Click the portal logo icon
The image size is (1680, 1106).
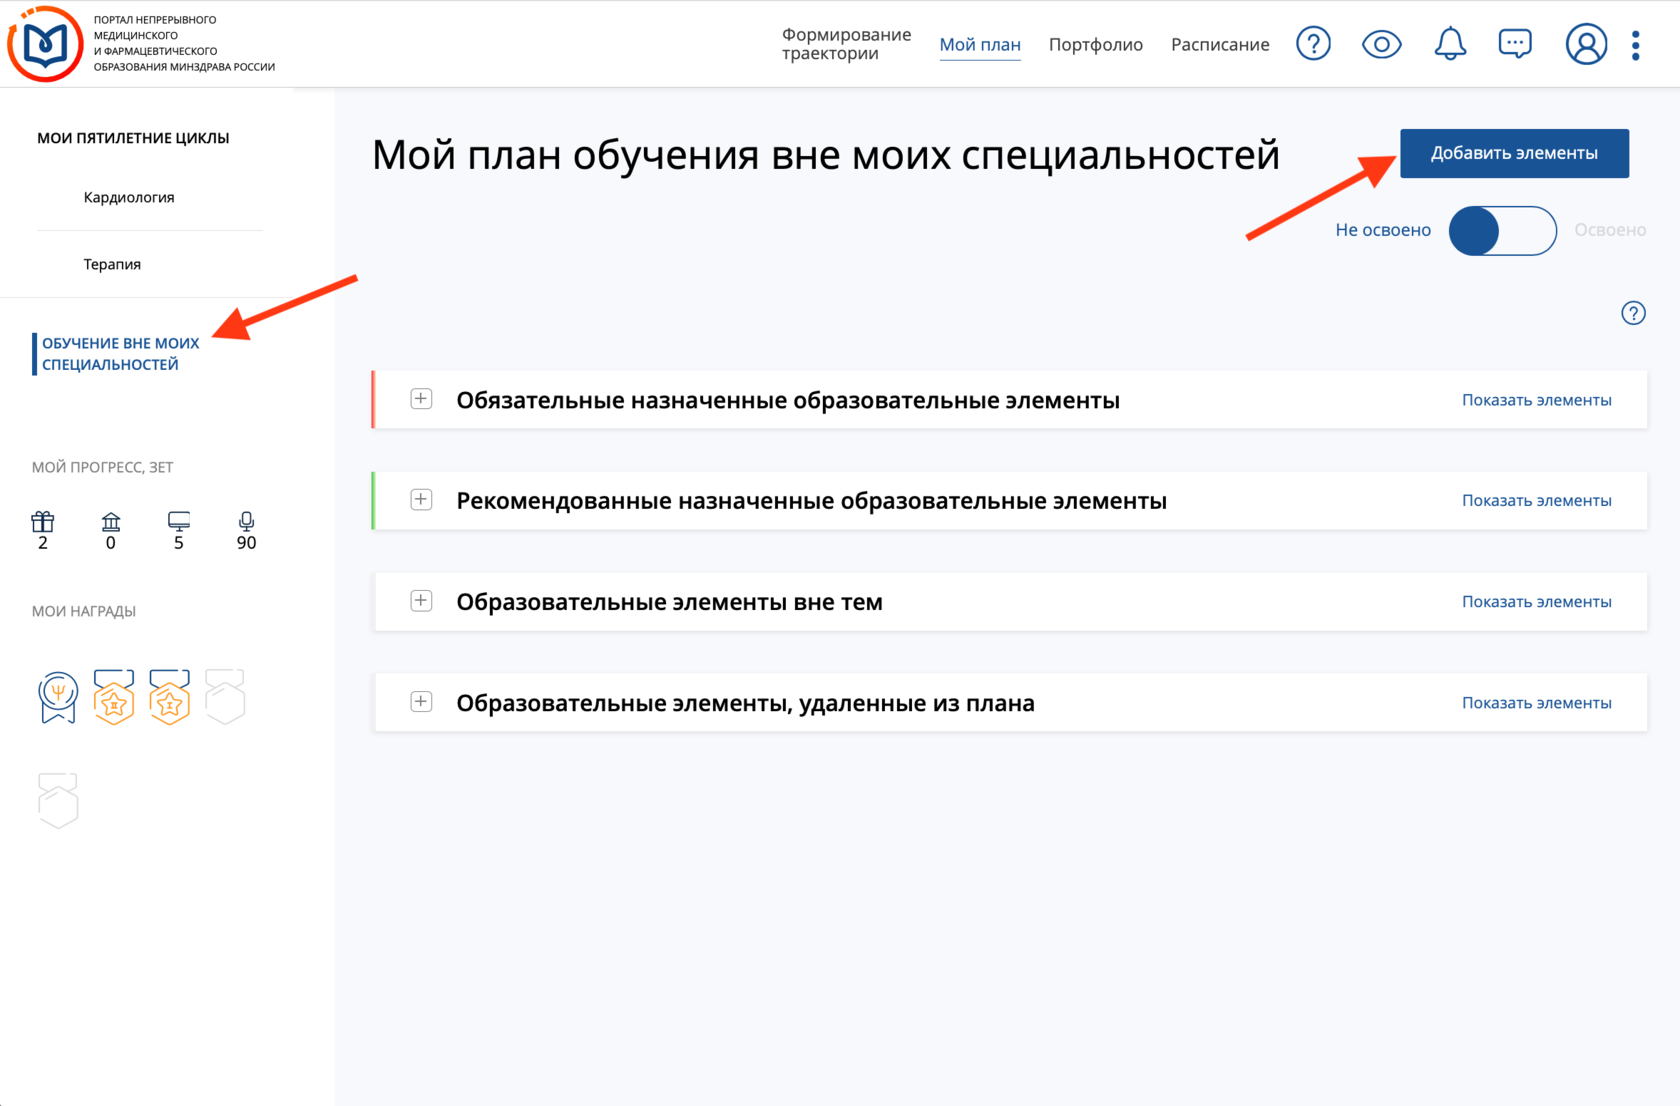point(45,44)
